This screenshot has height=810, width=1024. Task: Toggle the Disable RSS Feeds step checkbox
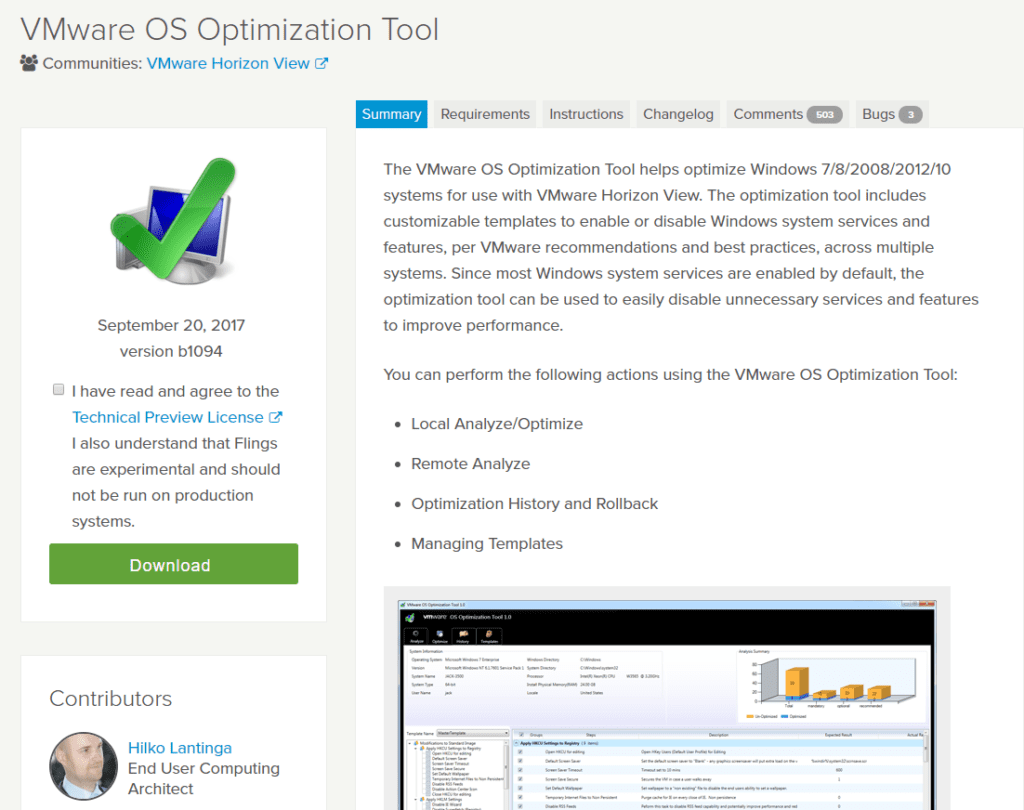point(519,808)
